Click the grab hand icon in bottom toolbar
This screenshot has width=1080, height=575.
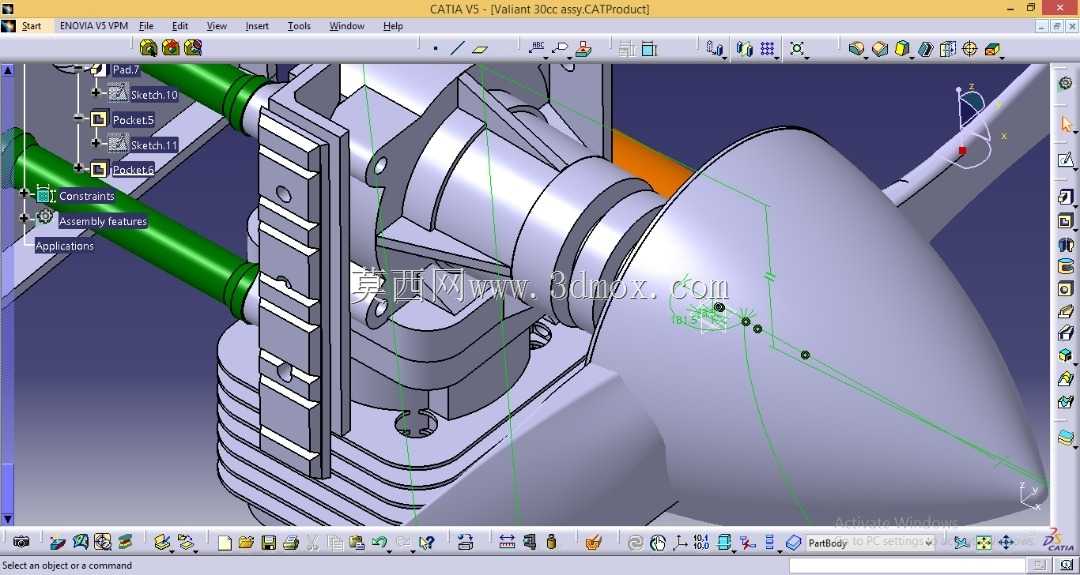tap(657, 543)
